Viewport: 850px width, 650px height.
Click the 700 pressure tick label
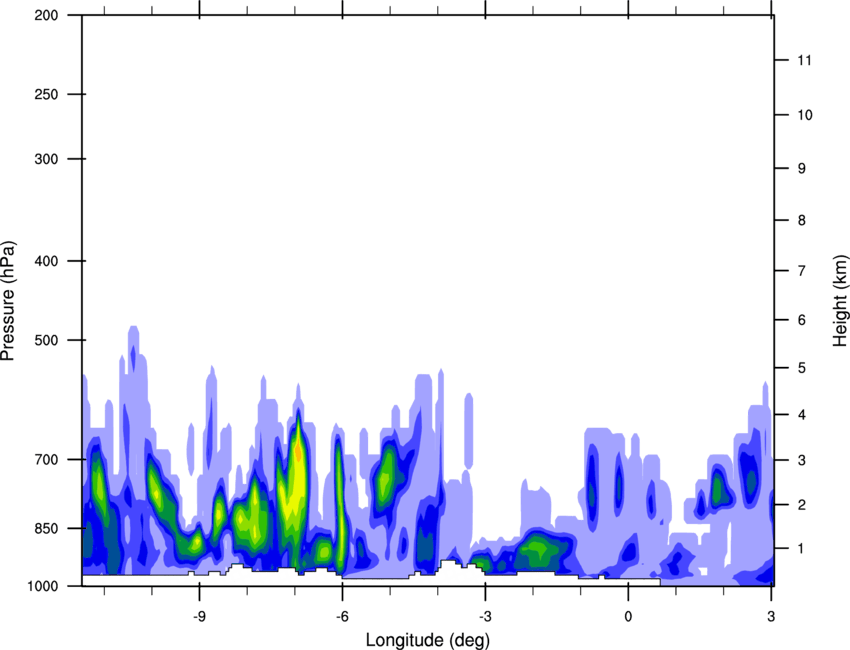[46, 459]
